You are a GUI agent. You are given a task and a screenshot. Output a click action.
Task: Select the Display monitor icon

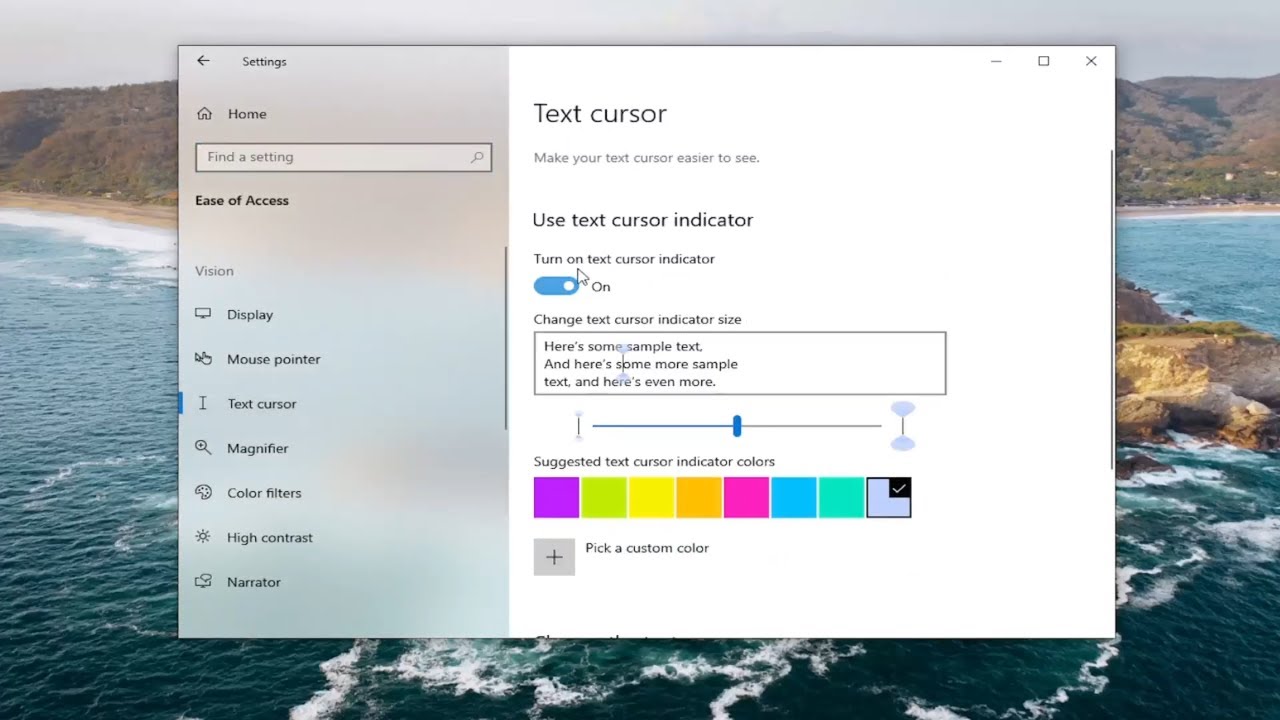(x=203, y=314)
